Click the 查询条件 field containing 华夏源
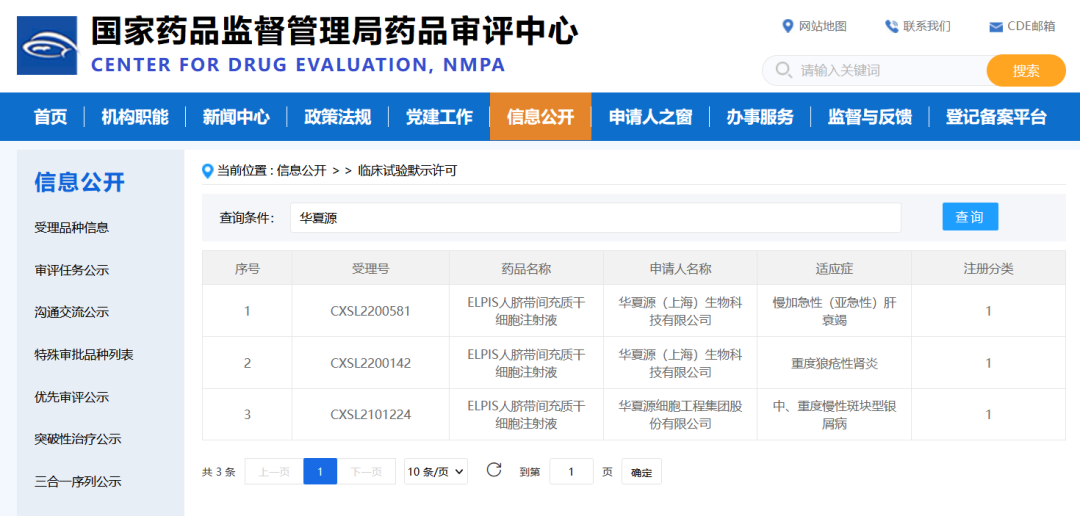 click(595, 218)
